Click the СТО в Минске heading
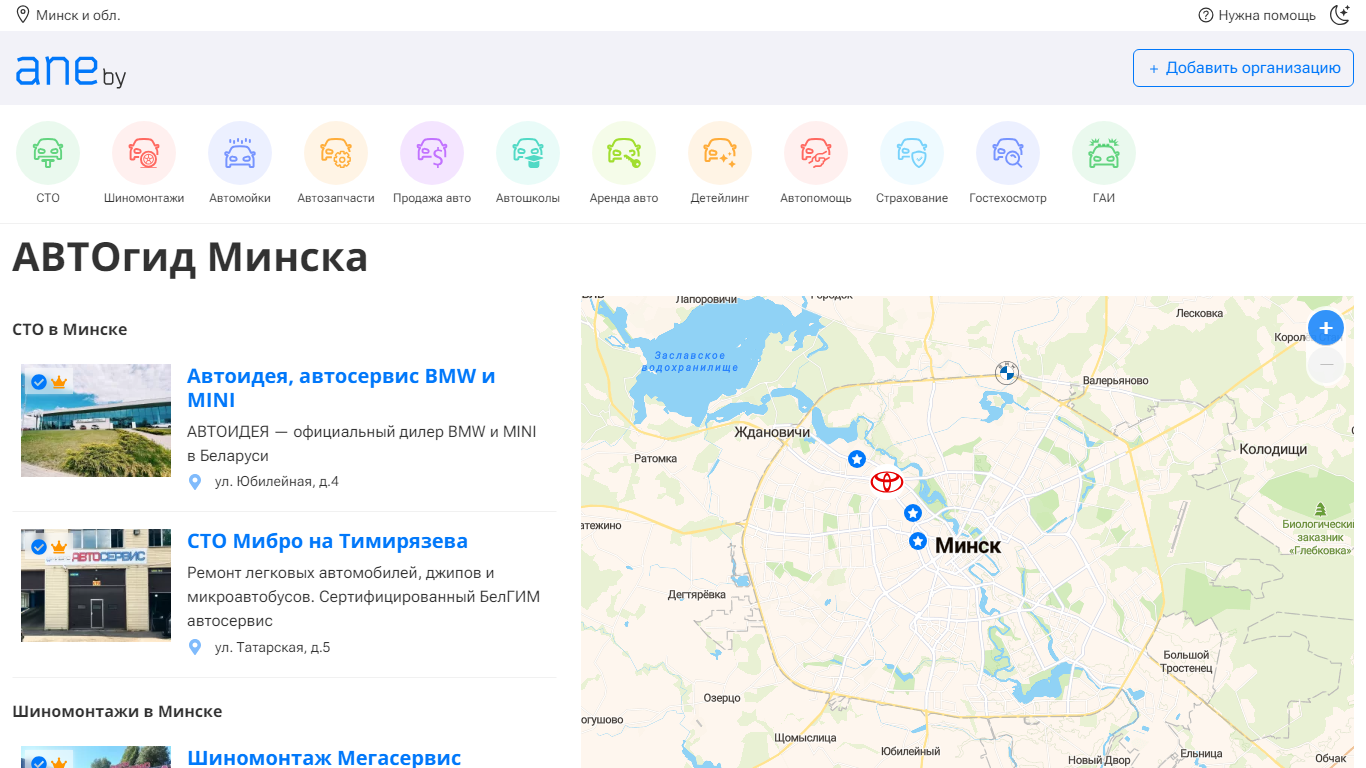 pyautogui.click(x=70, y=329)
